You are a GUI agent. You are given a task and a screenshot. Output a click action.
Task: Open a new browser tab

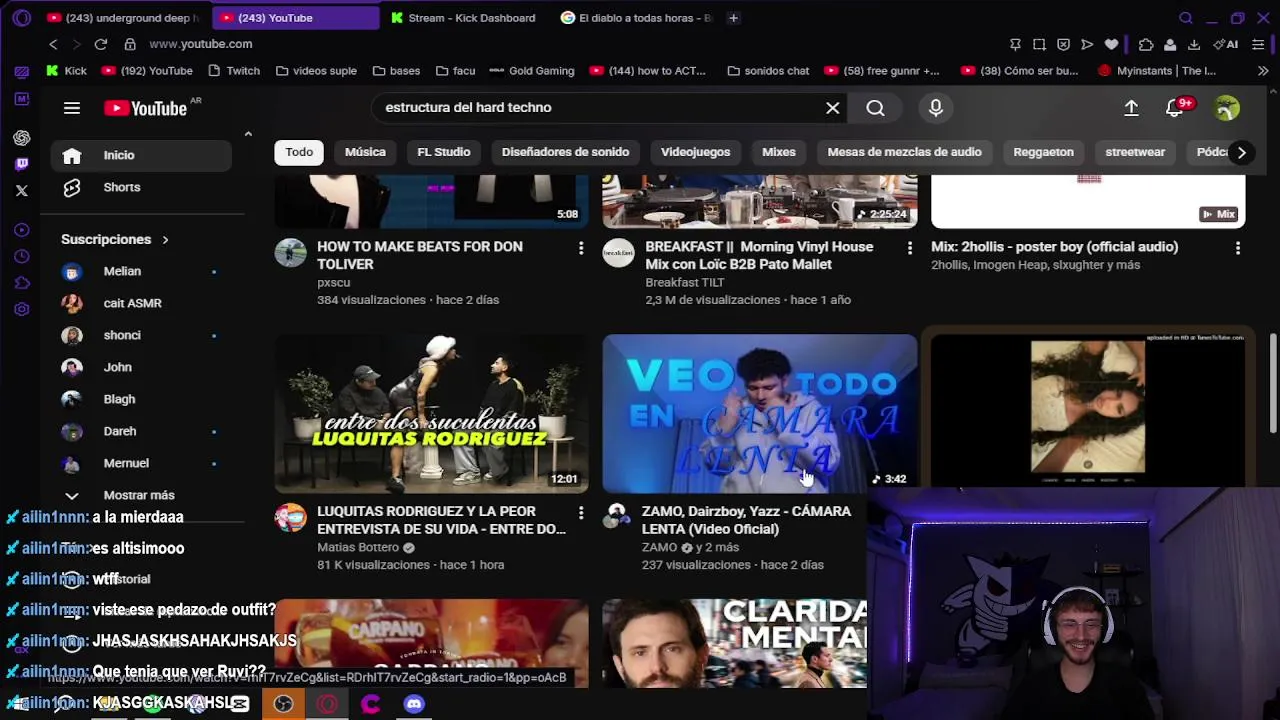pos(733,18)
